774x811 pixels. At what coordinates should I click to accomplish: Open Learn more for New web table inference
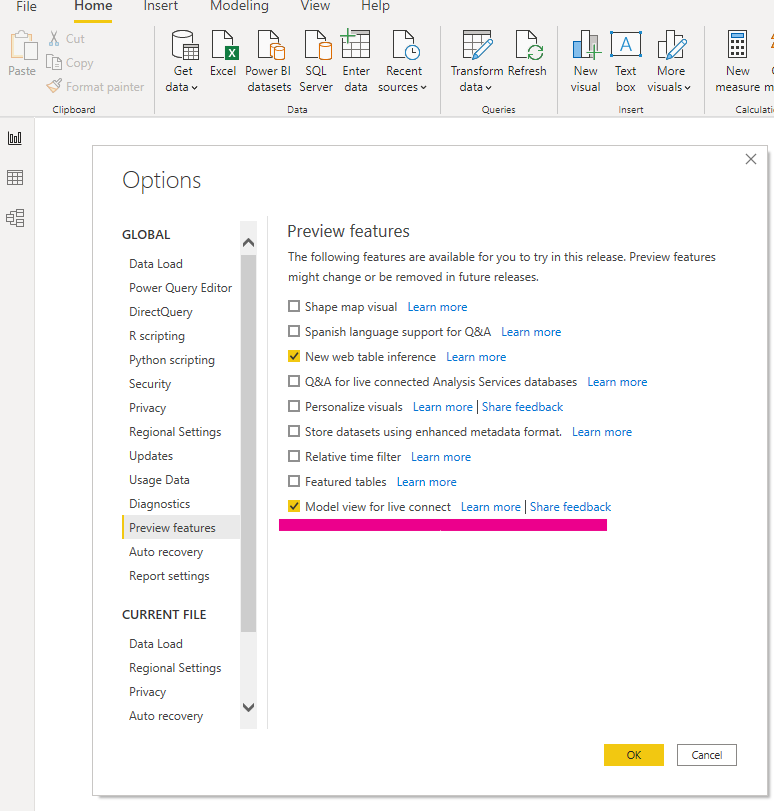coord(476,357)
